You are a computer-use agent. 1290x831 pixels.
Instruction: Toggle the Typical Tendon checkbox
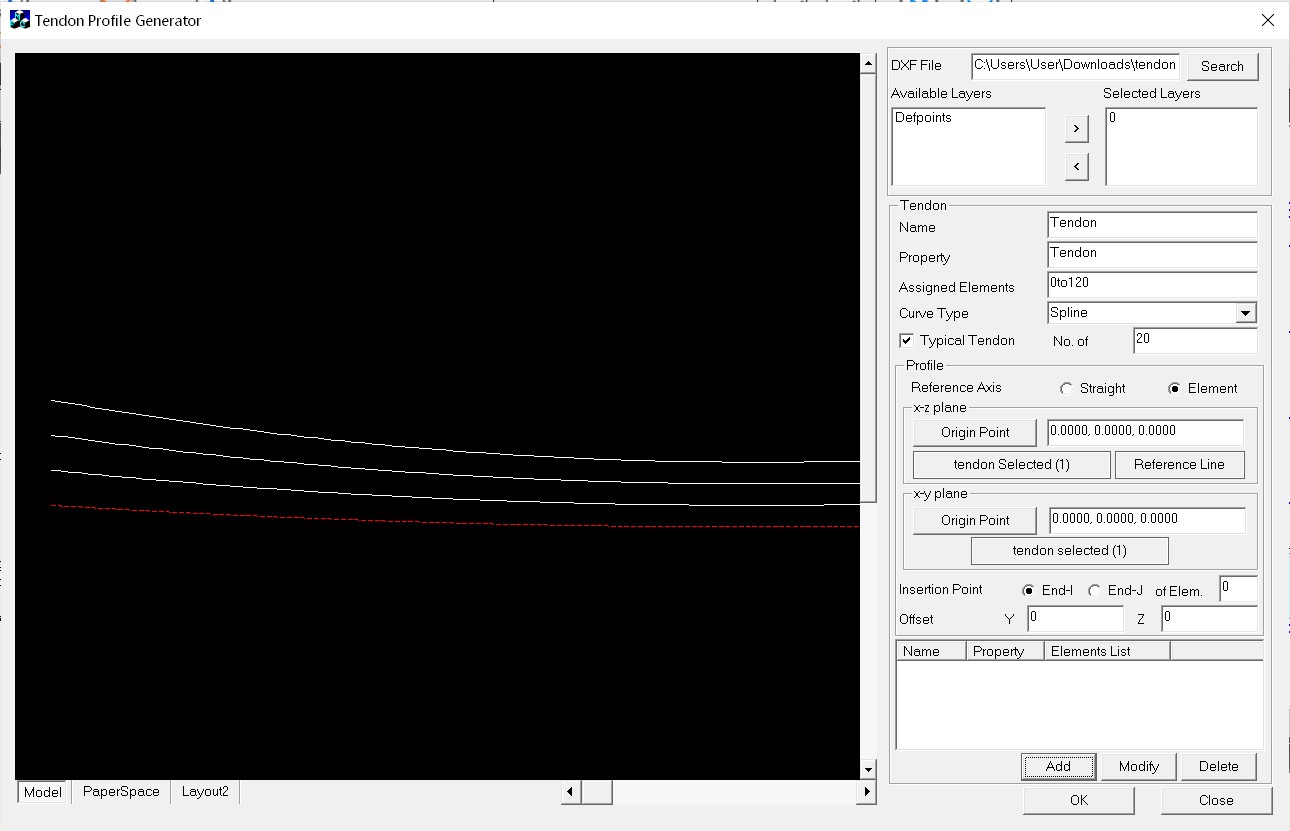pos(906,340)
